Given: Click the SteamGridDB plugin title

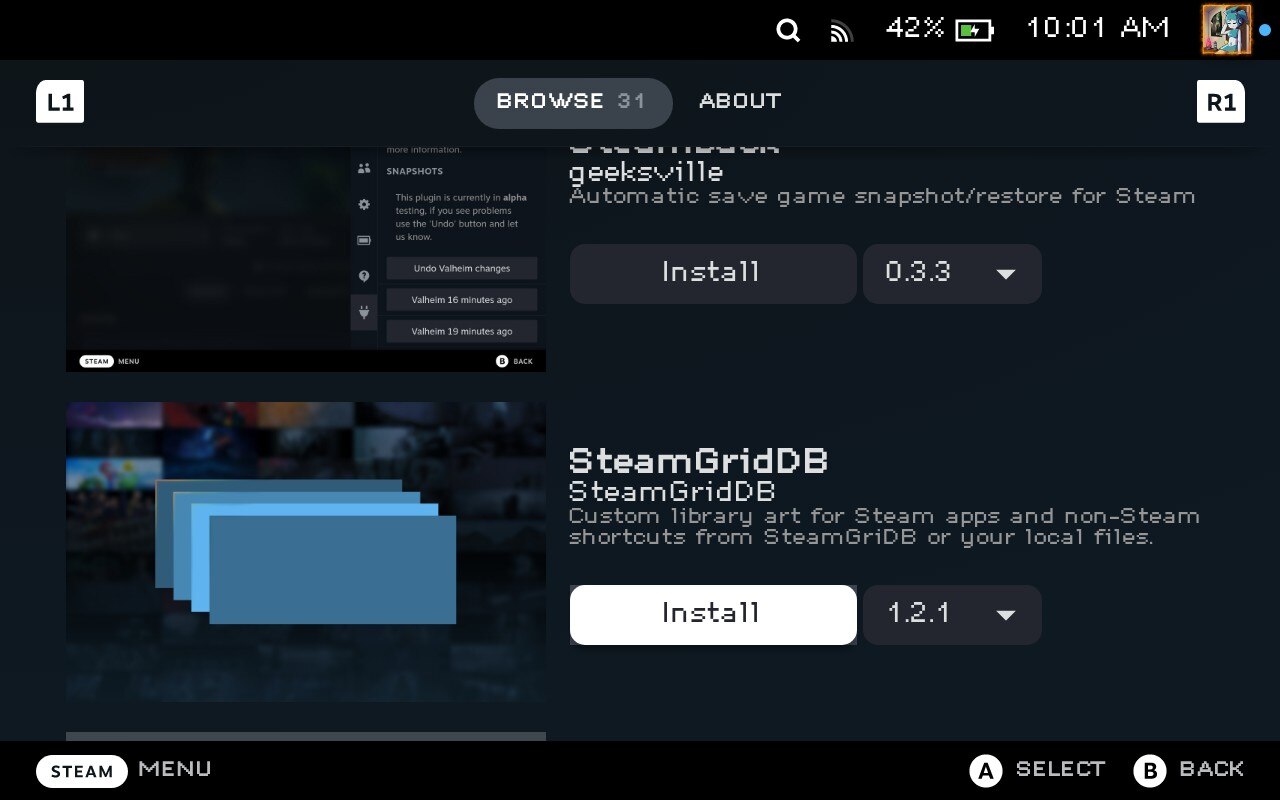Looking at the screenshot, I should [x=698, y=462].
